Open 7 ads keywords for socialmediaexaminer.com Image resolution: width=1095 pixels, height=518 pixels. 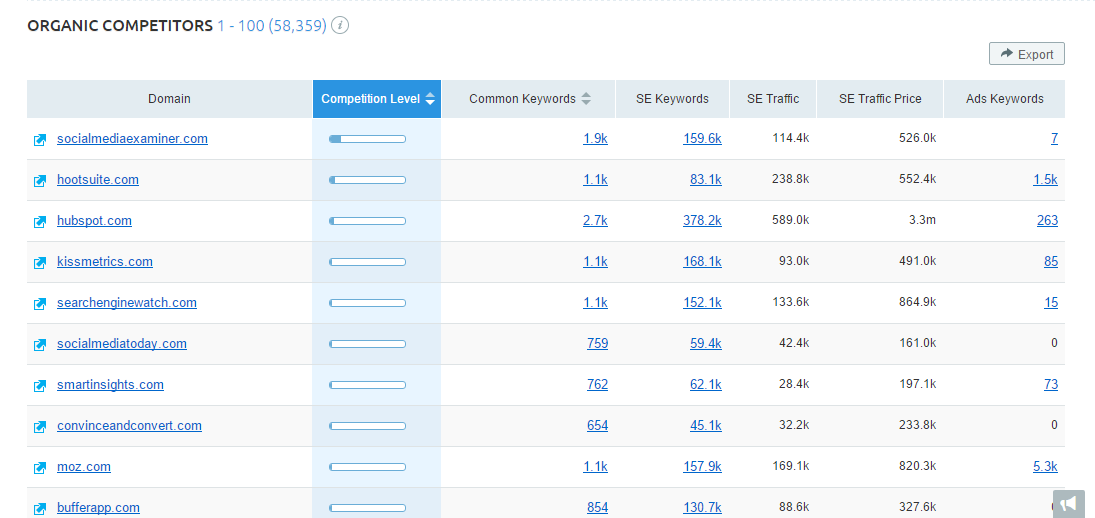point(1054,138)
